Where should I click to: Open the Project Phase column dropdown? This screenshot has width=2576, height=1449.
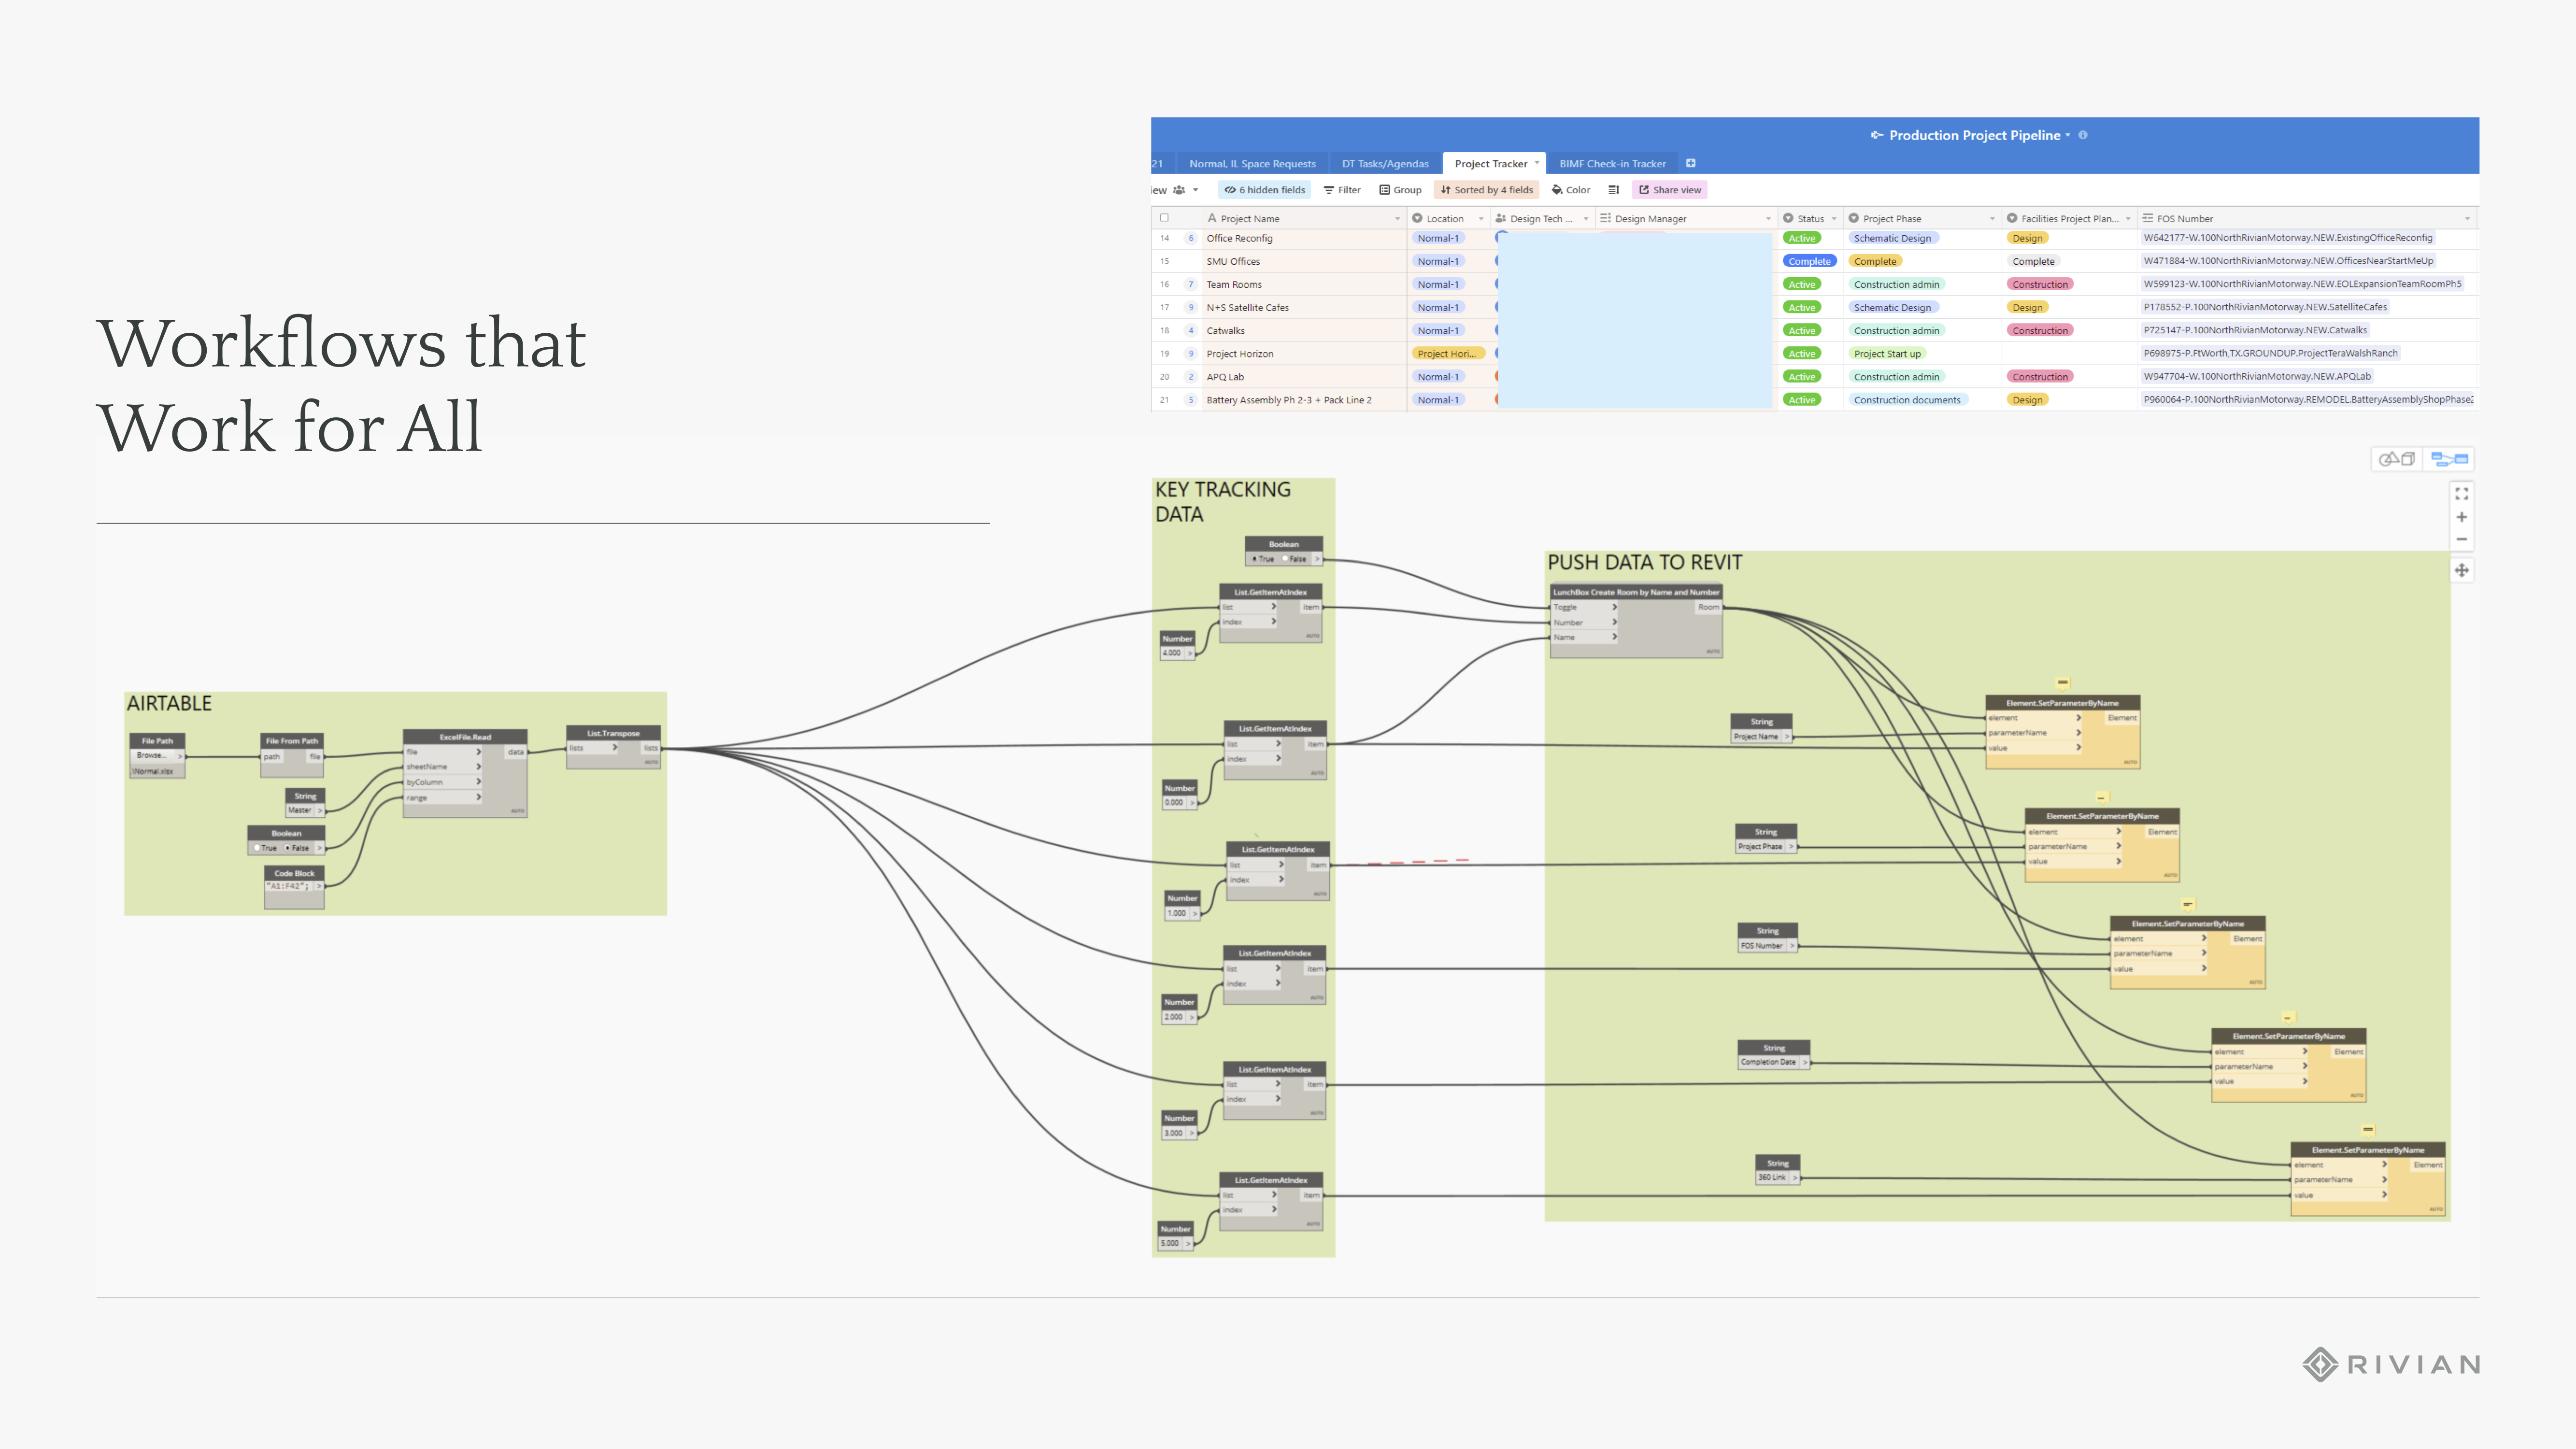[x=1992, y=219]
